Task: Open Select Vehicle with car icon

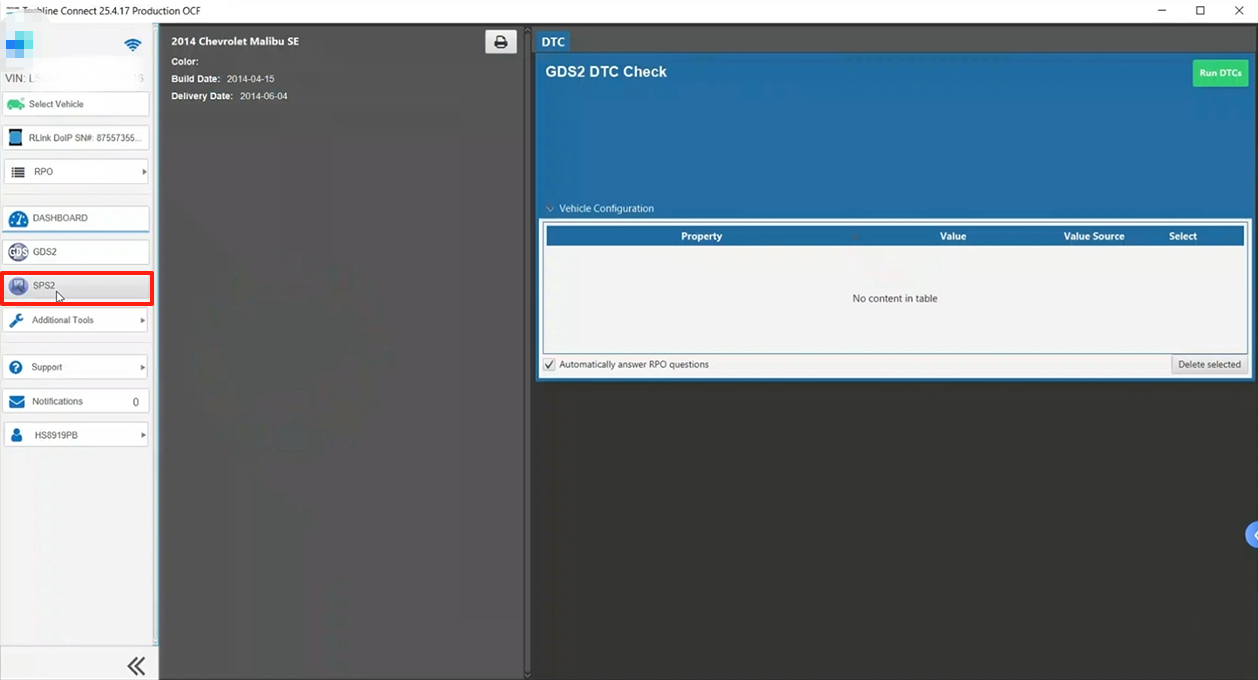Action: (76, 104)
